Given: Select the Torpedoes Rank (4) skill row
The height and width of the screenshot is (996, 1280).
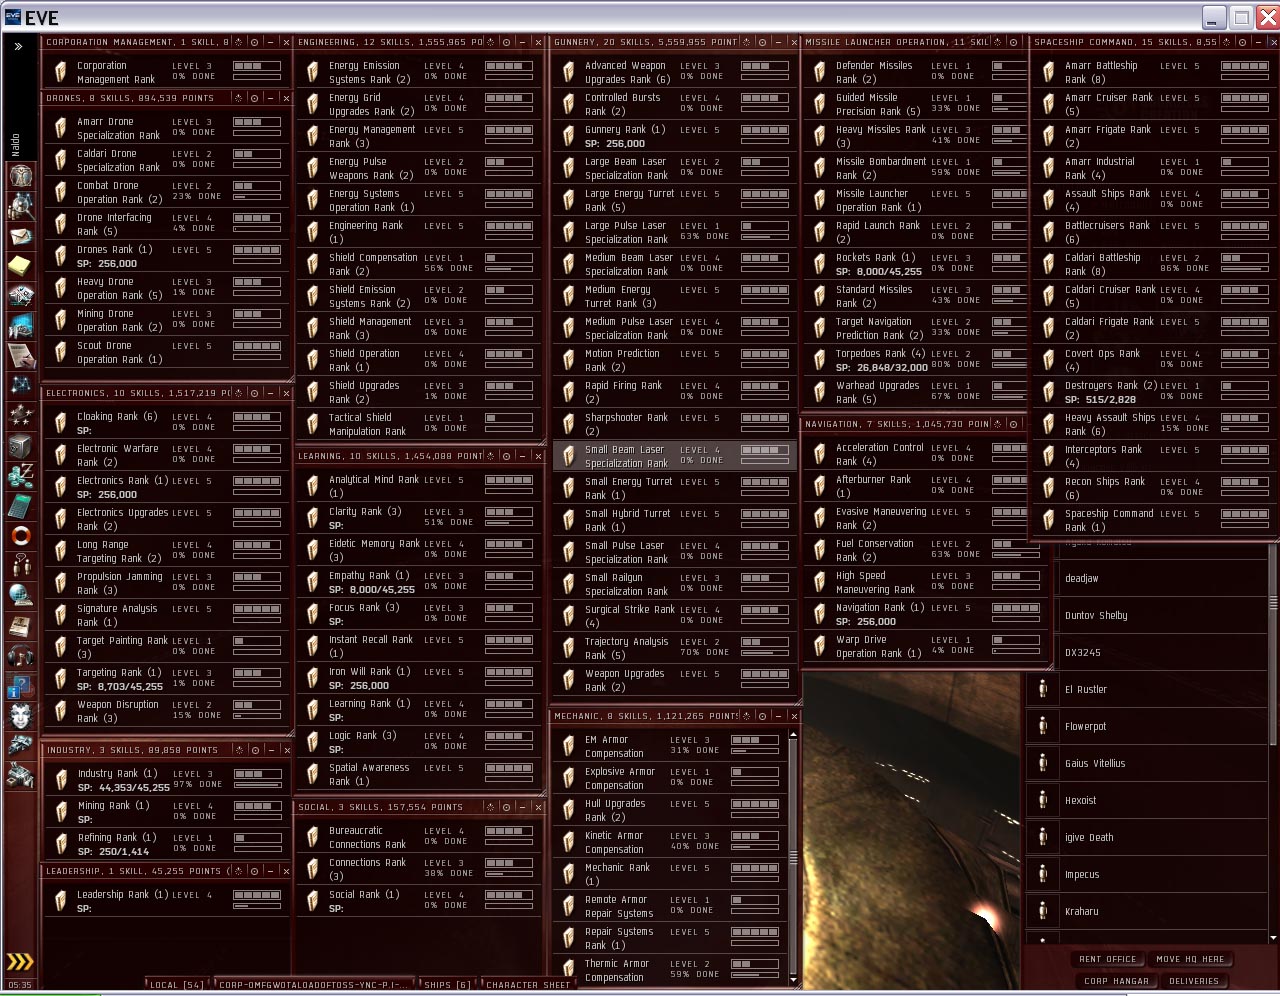Looking at the screenshot, I should [x=914, y=360].
